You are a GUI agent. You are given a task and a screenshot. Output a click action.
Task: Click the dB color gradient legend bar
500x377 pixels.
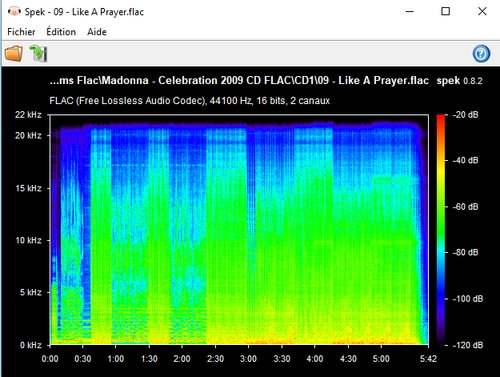tap(441, 229)
